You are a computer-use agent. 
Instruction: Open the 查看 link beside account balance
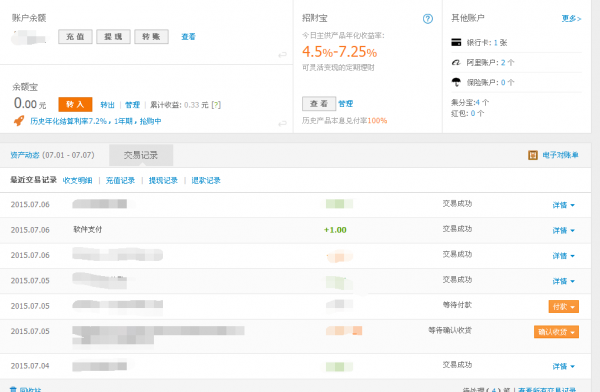188,37
